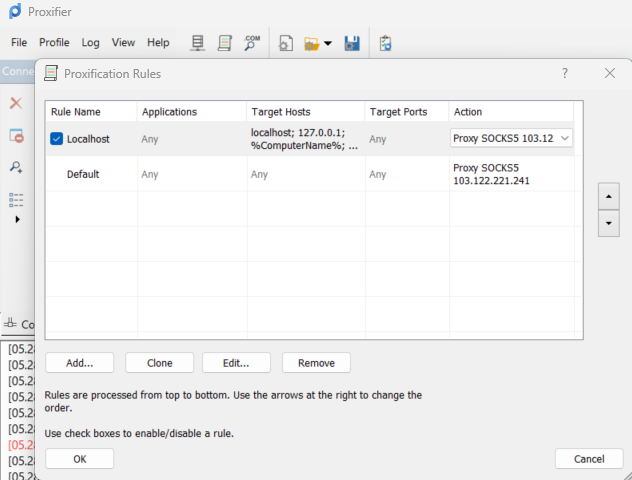
Task: Click the Add... button
Action: pyautogui.click(x=72, y=363)
